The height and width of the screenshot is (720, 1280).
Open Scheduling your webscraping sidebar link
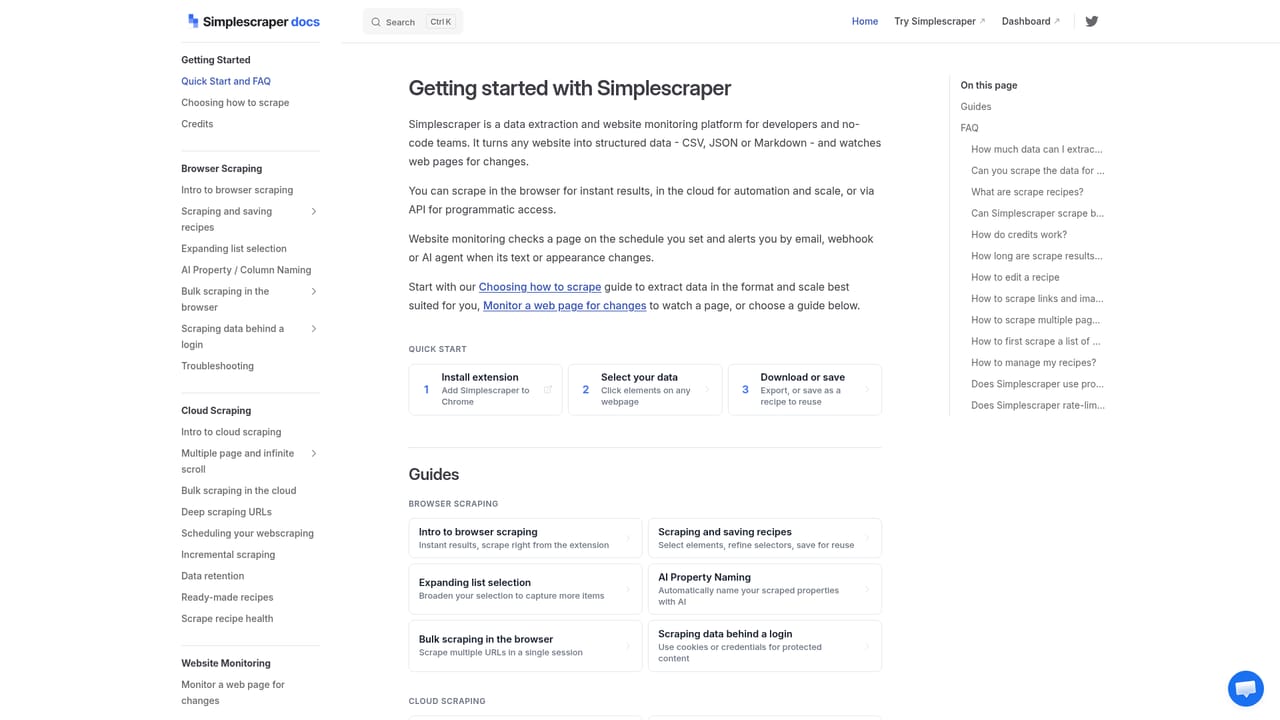(x=247, y=533)
